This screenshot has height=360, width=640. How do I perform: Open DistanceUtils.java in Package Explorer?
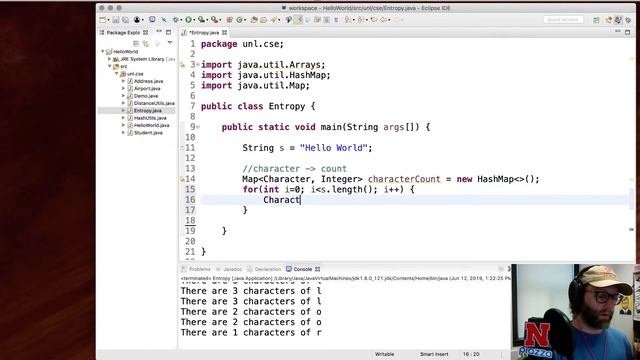(154, 103)
